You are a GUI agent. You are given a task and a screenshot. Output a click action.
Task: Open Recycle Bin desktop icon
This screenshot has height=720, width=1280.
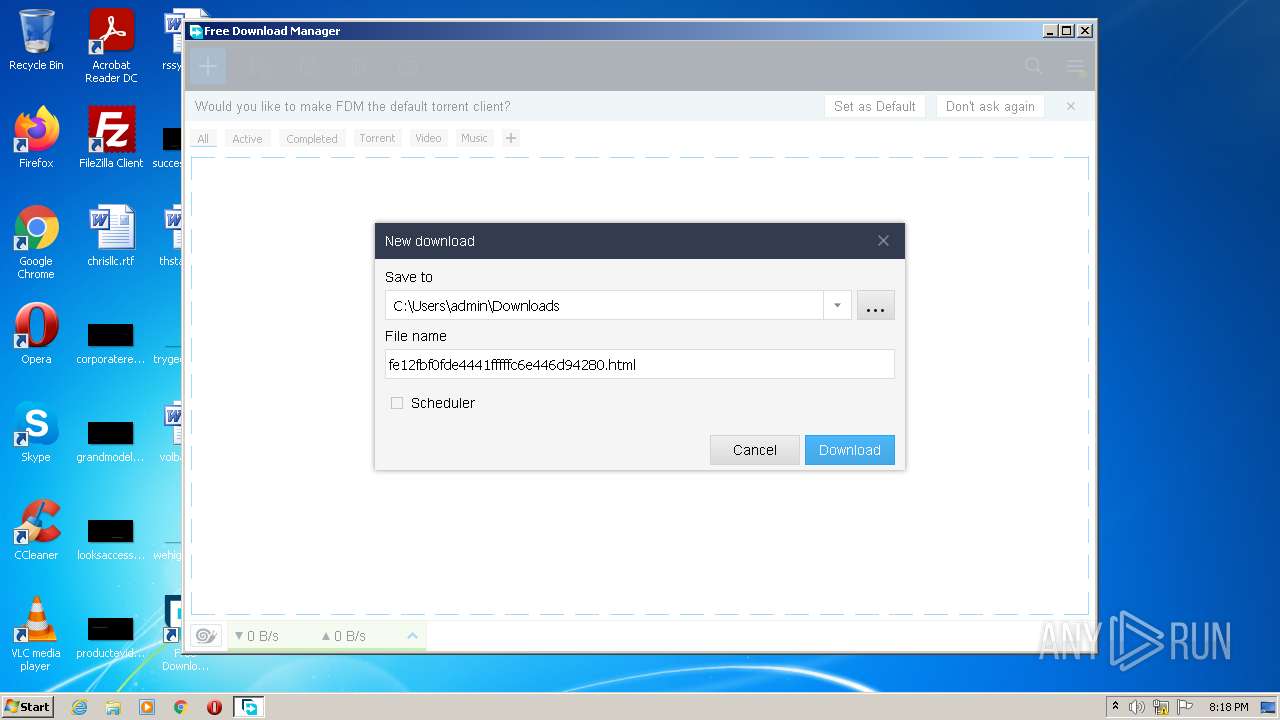point(36,41)
